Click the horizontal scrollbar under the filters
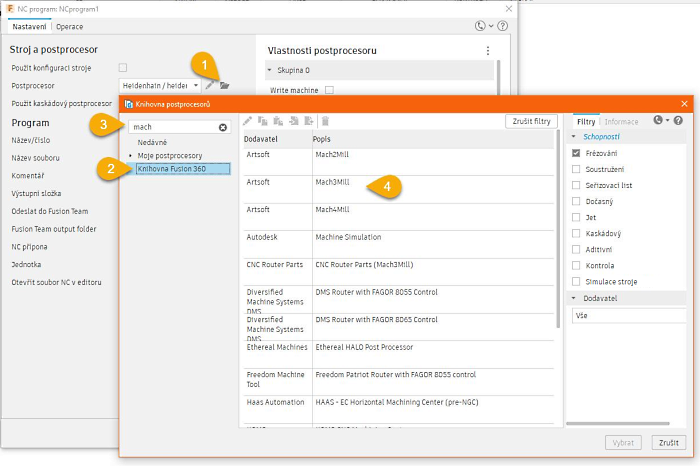The image size is (700, 466). tap(618, 423)
